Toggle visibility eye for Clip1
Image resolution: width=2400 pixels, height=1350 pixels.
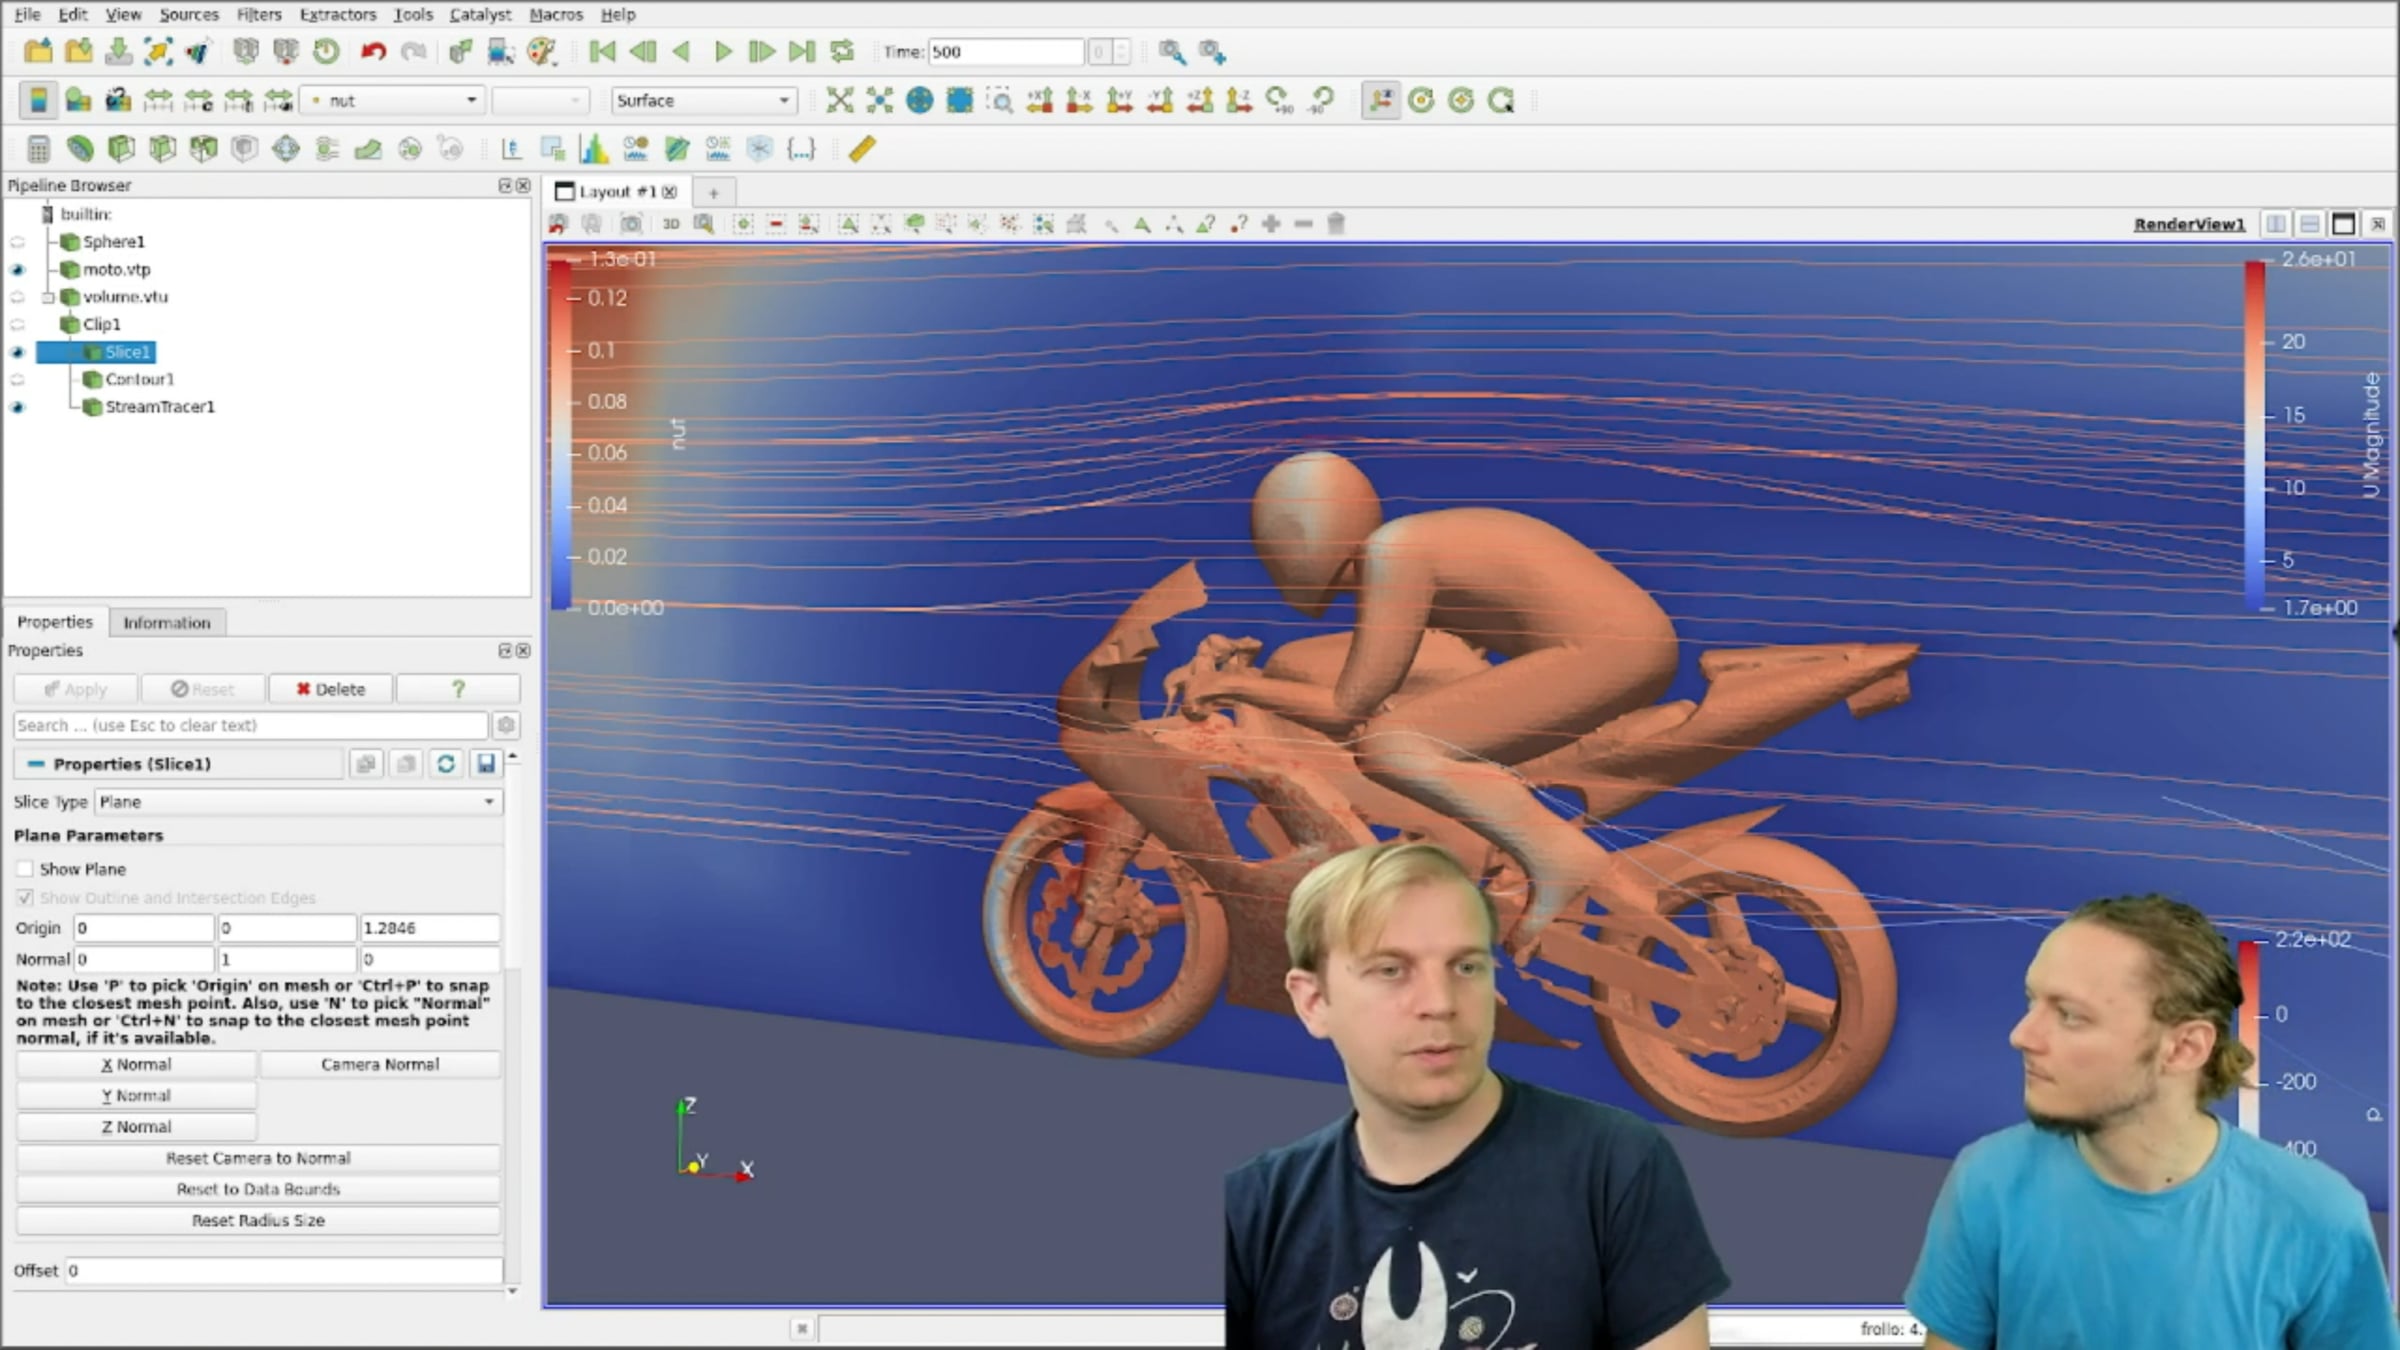point(17,325)
